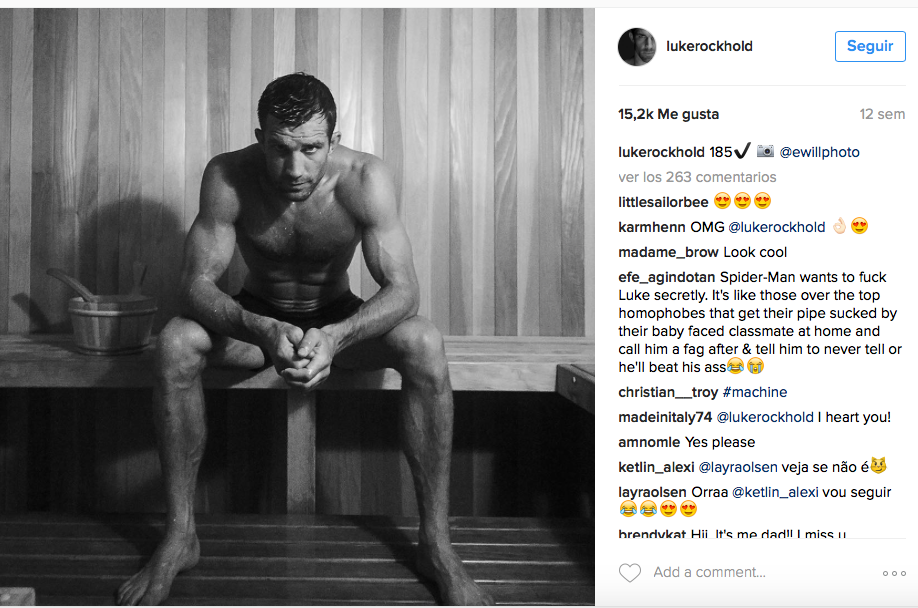Screen dimensions: 918x608
Task: Open efe_agindotan commenter profile
Action: [x=667, y=277]
